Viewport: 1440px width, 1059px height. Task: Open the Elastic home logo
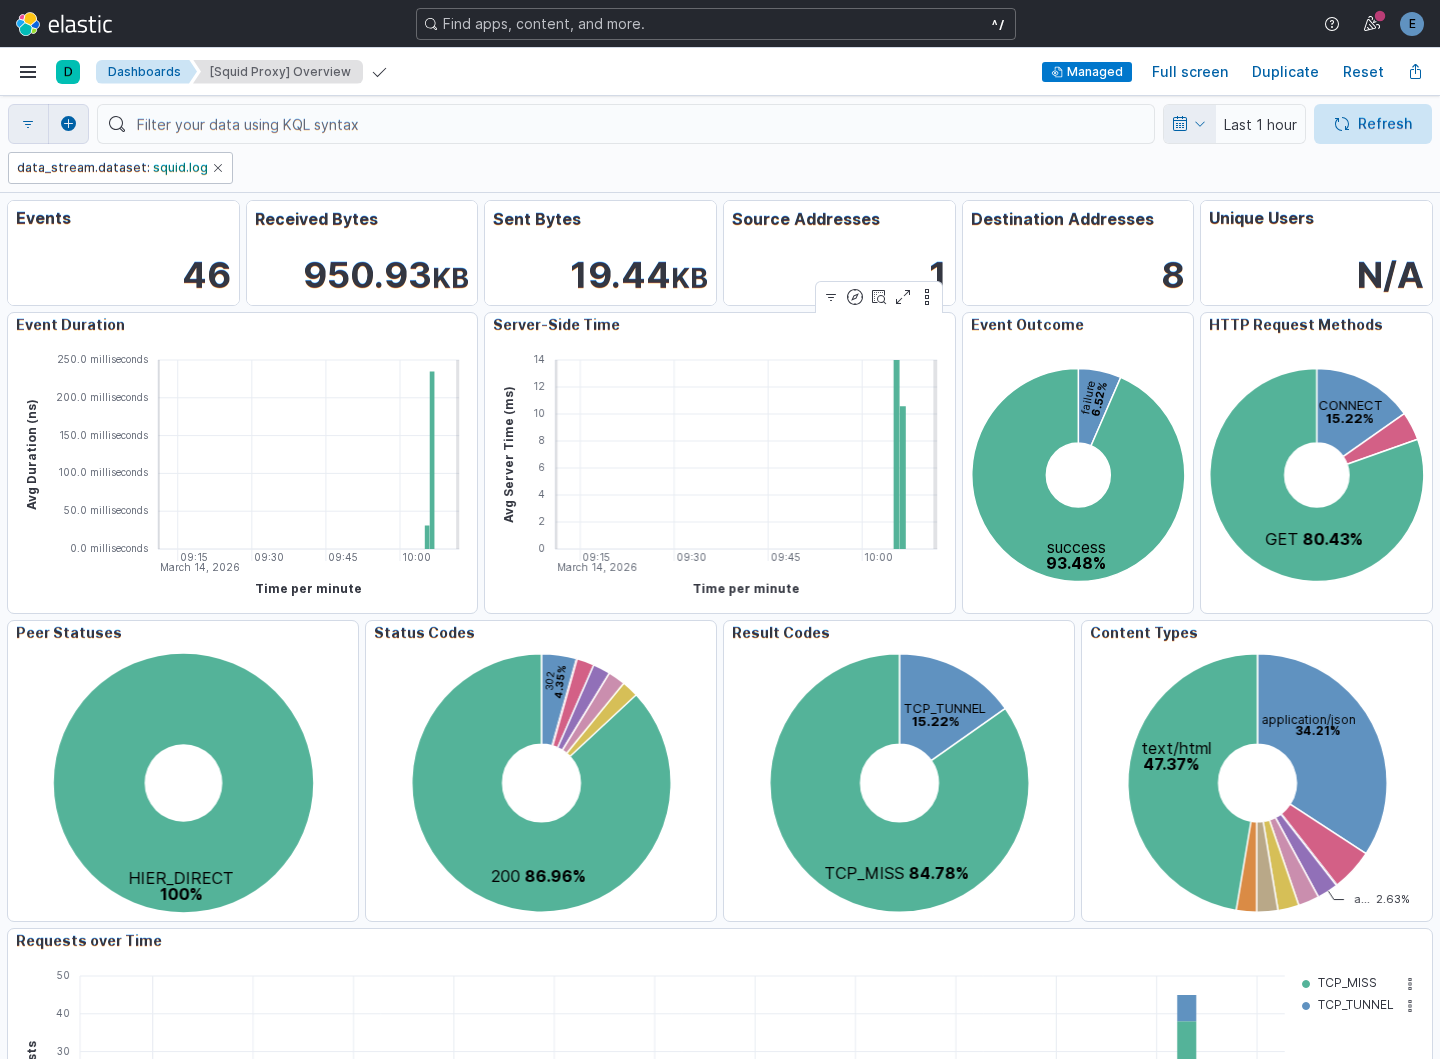click(x=64, y=24)
